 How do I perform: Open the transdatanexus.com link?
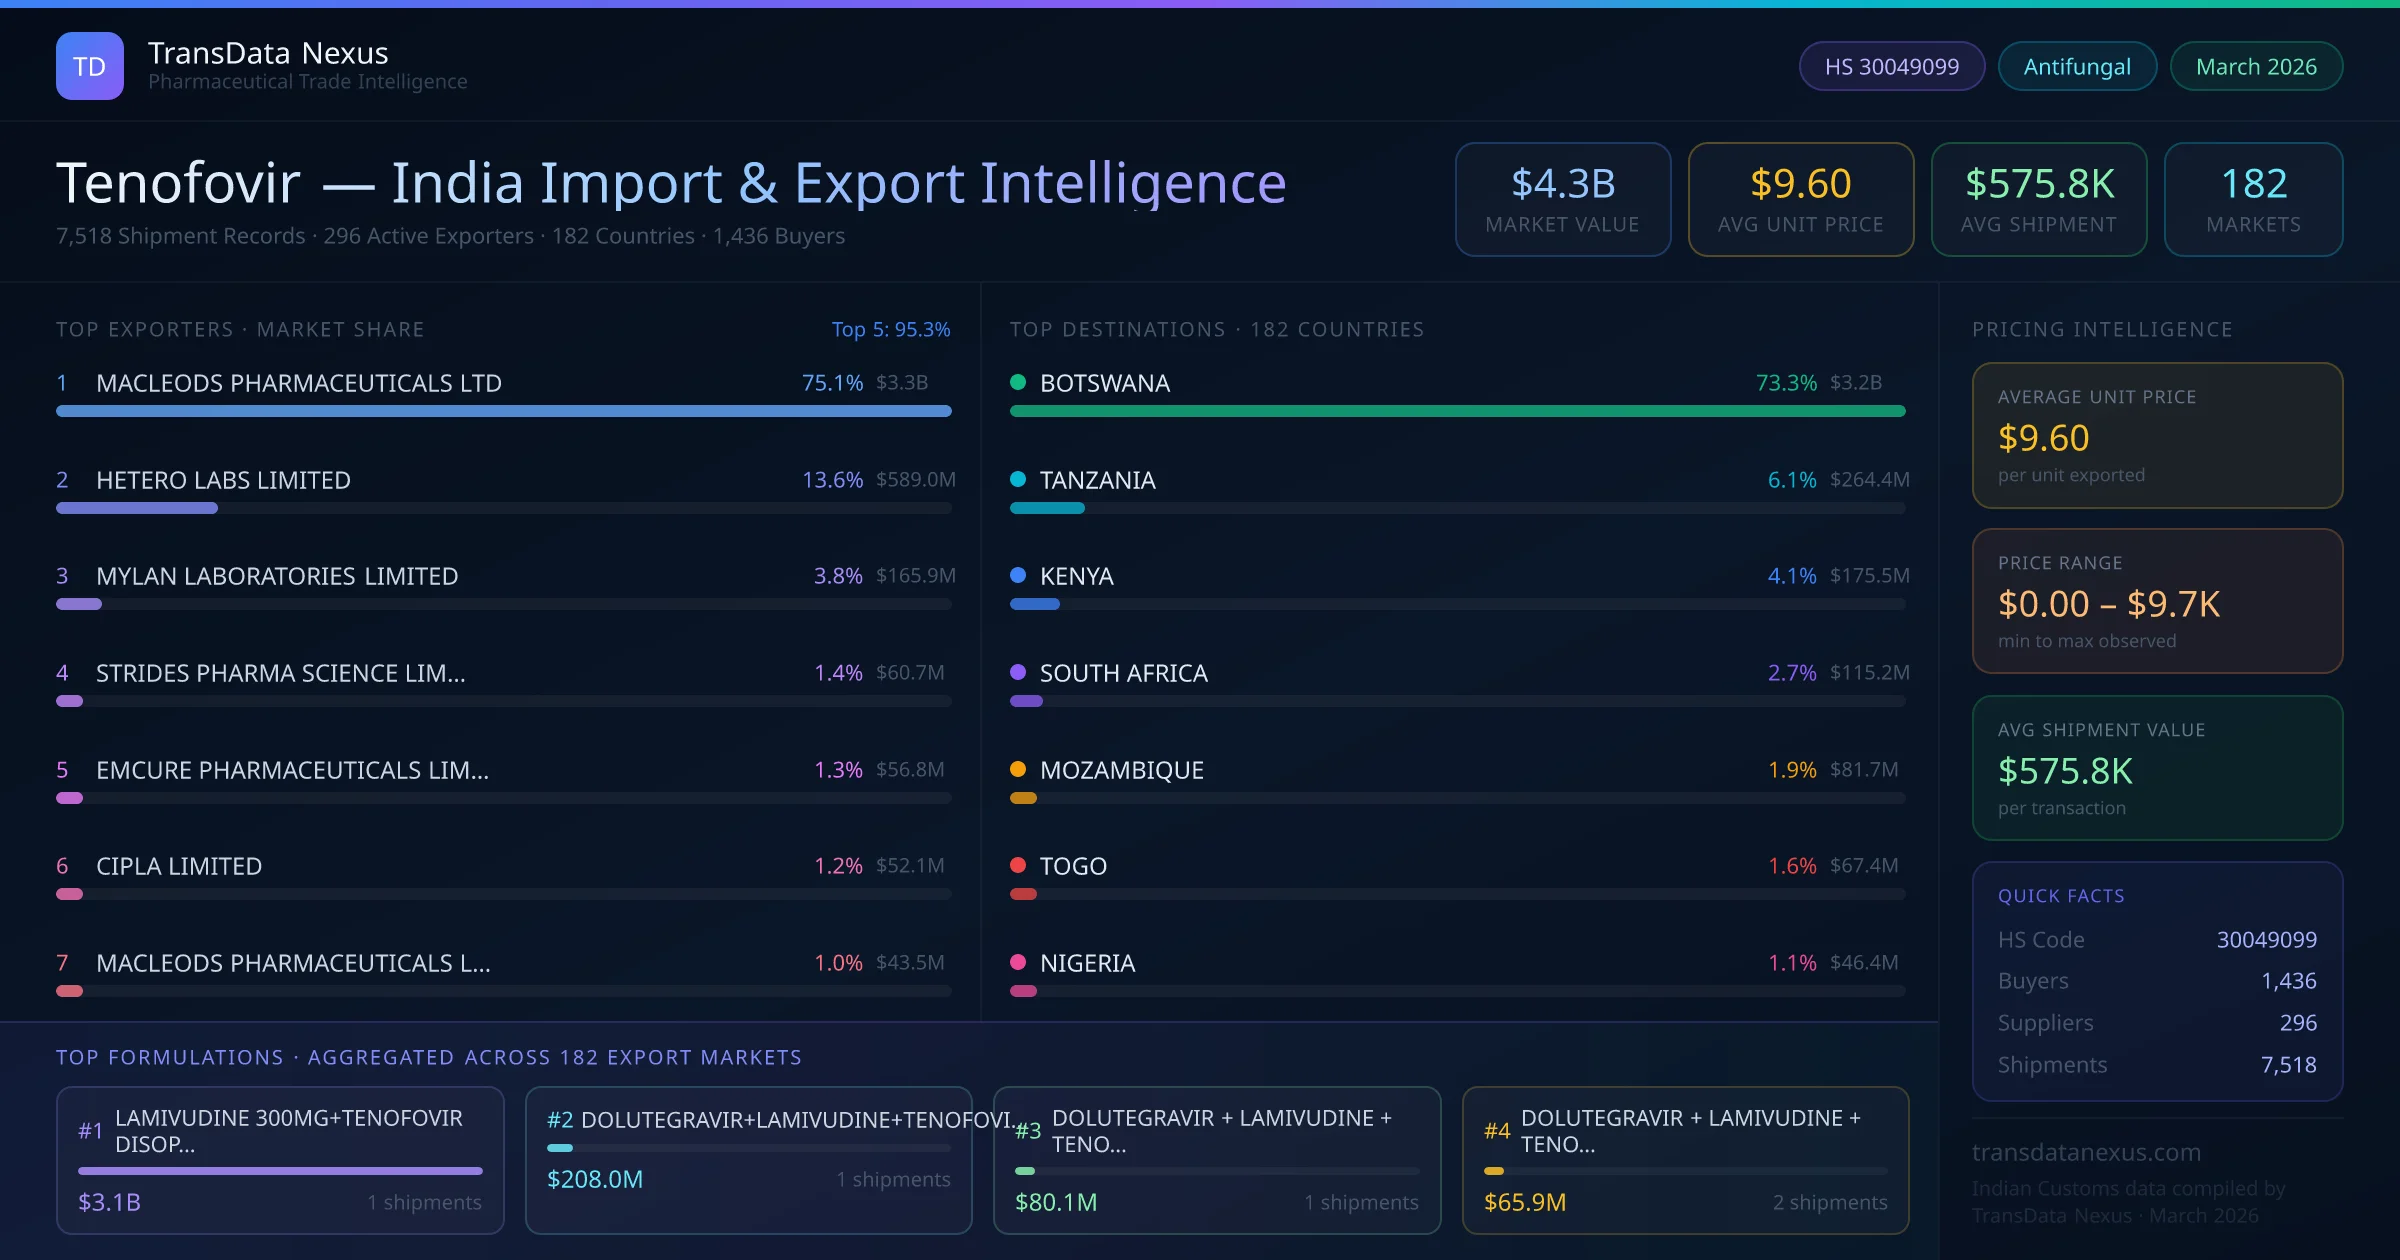[x=2086, y=1152]
